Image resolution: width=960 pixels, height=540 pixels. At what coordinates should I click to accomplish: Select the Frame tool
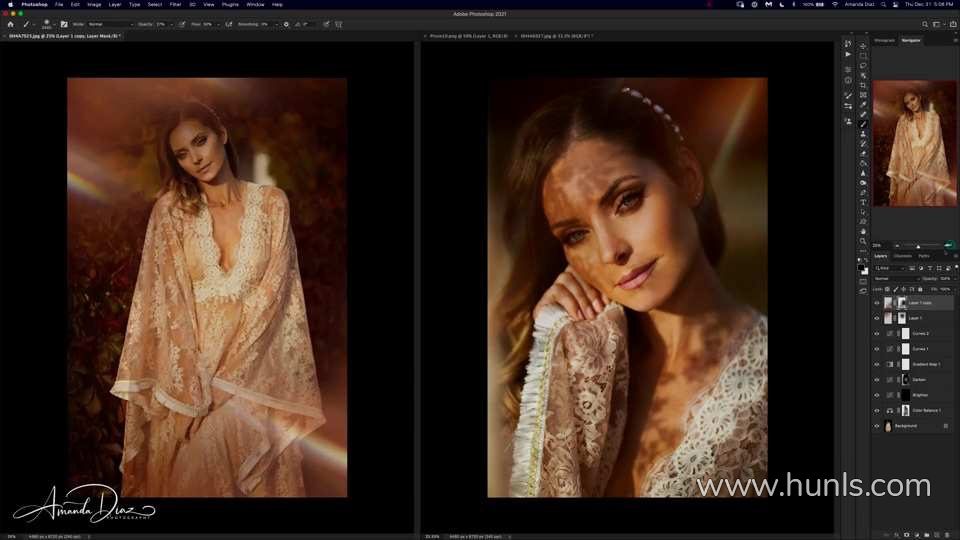[863, 96]
